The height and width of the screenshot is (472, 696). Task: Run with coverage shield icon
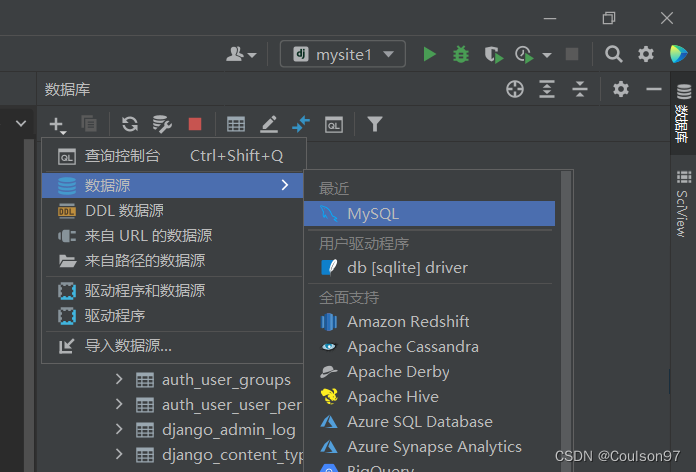[x=494, y=55]
